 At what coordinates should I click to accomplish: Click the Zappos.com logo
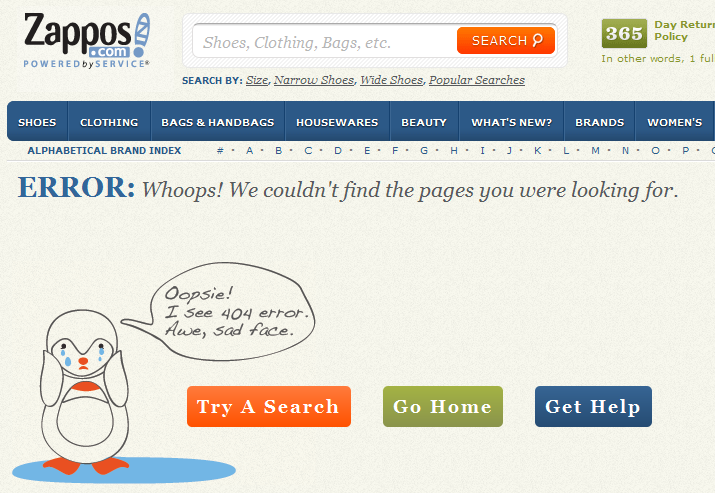[87, 41]
